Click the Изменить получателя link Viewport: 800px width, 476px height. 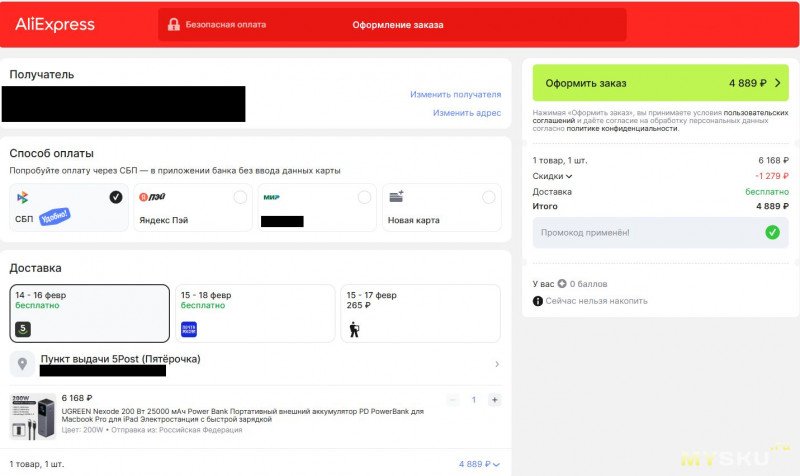tap(455, 94)
